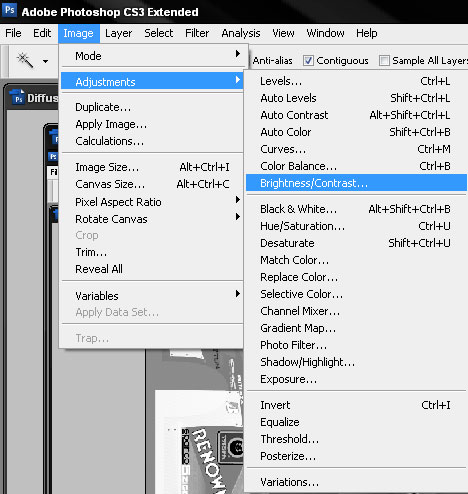Apply Invert adjustment

click(x=356, y=405)
